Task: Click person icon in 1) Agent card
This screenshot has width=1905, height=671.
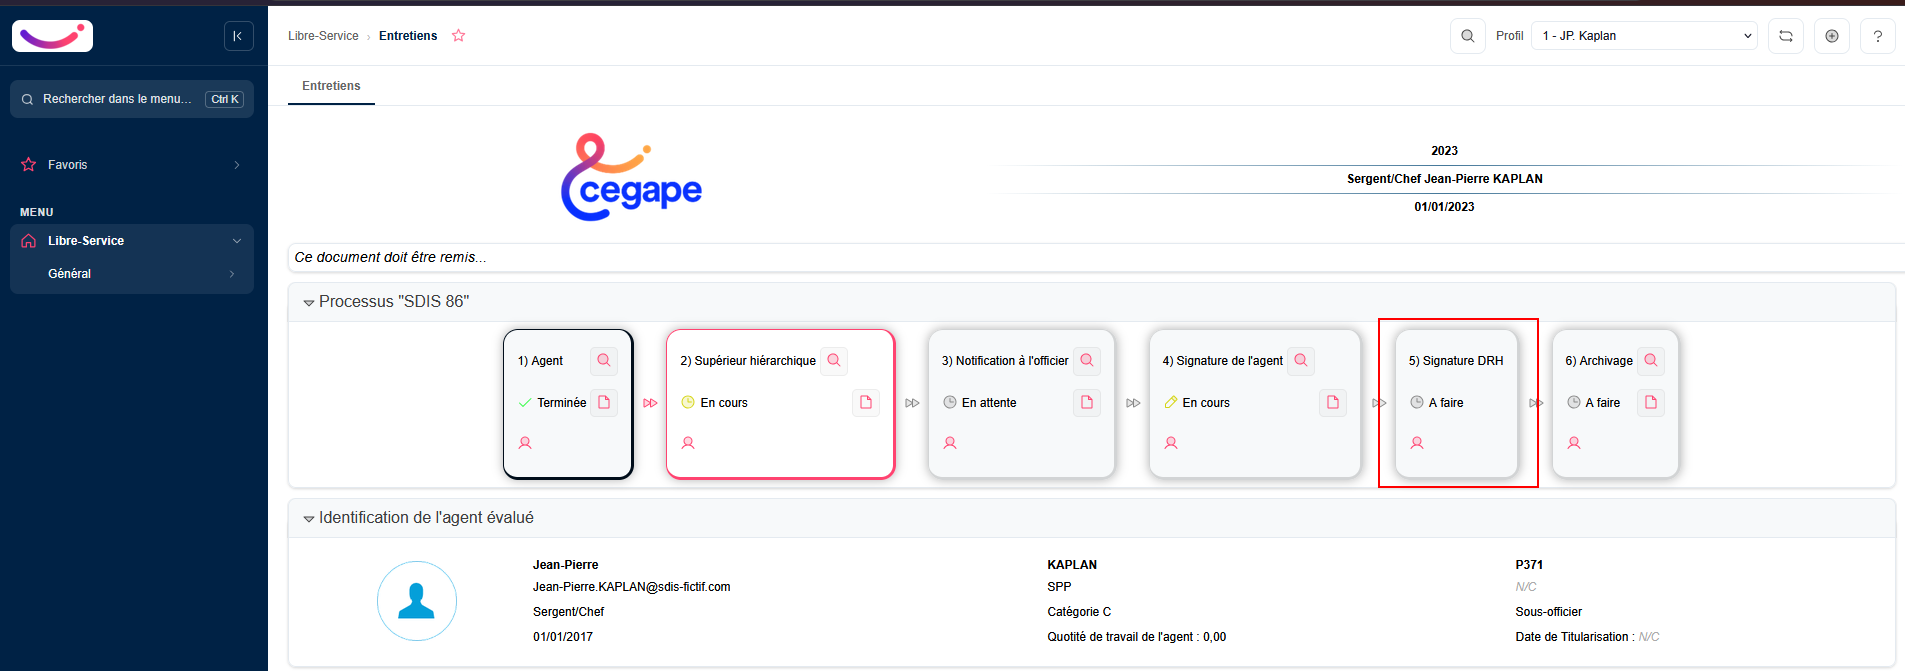Action: (525, 443)
